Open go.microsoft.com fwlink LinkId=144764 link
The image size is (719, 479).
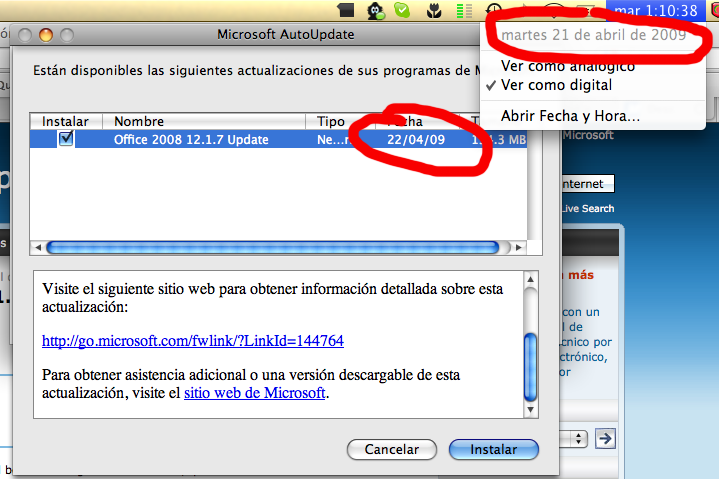(193, 341)
